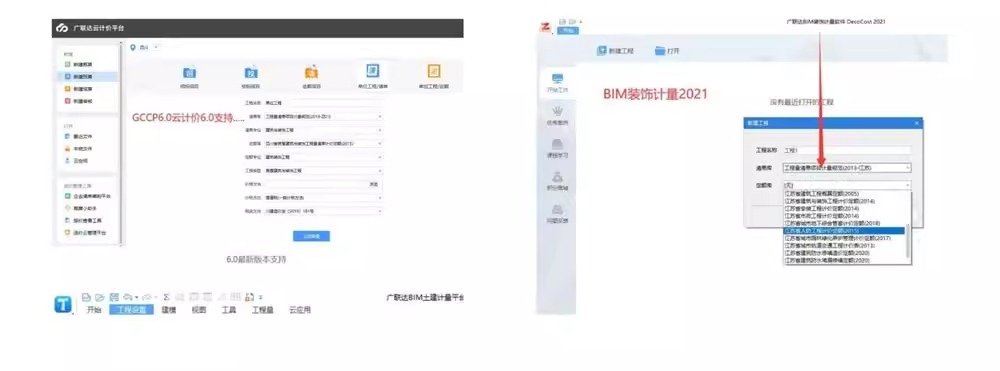The width and height of the screenshot is (1000, 371).
Task: Click the 单位工程/定额 yellow icon
Action: point(434,71)
